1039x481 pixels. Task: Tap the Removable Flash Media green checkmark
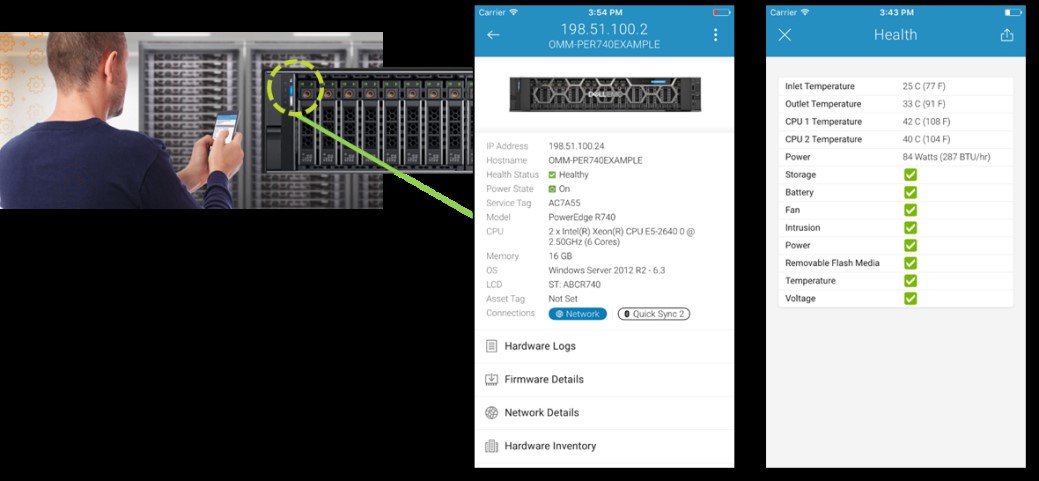click(910, 263)
